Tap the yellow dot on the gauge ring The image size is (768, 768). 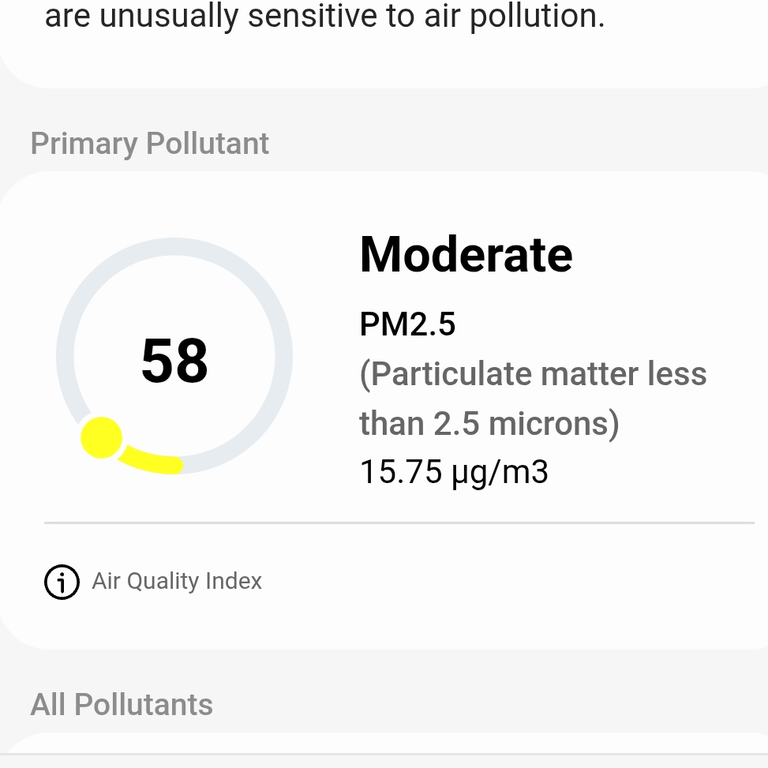[x=101, y=438]
